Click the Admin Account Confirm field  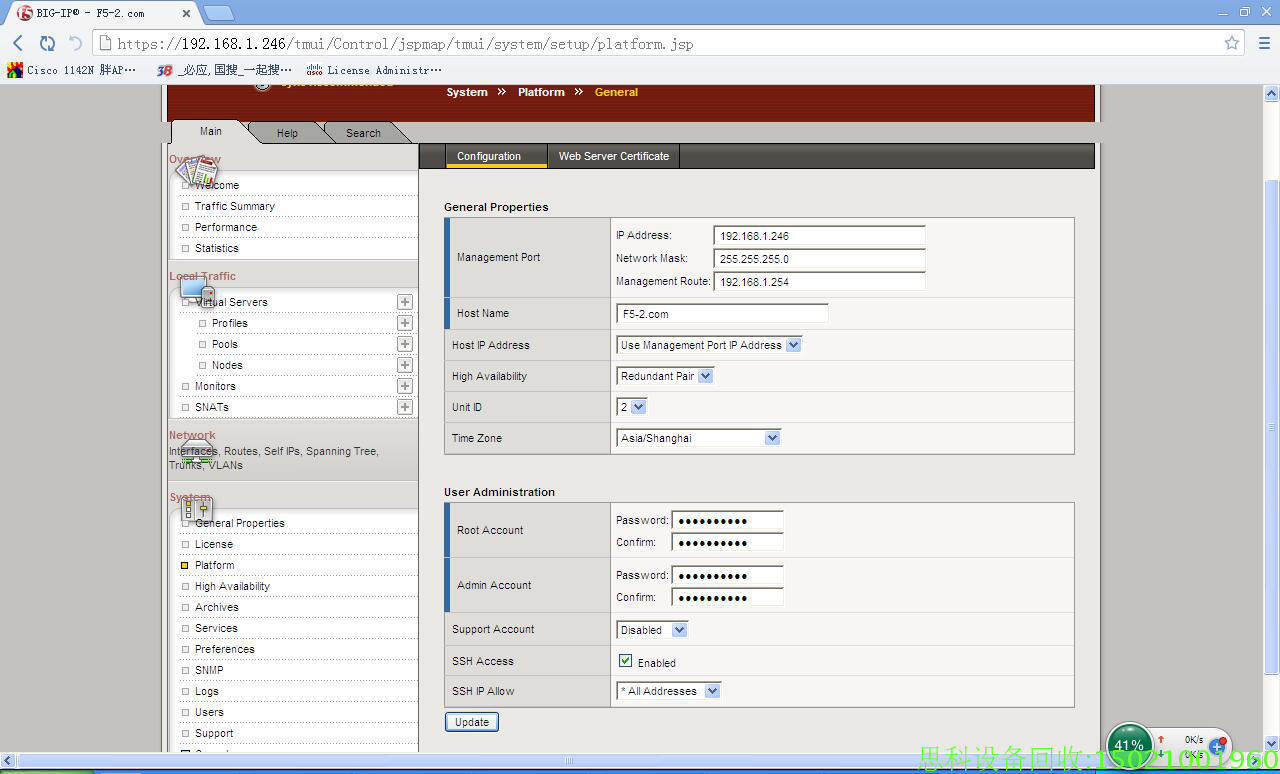pyautogui.click(x=727, y=598)
